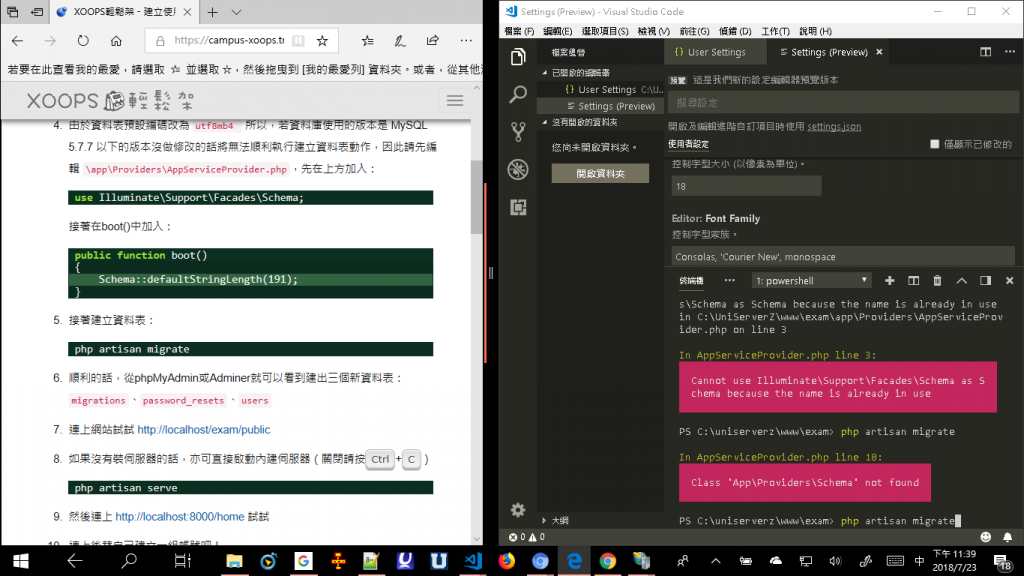Add web notes with the pen icon in Edge
Image resolution: width=1024 pixels, height=576 pixels.
(400, 40)
